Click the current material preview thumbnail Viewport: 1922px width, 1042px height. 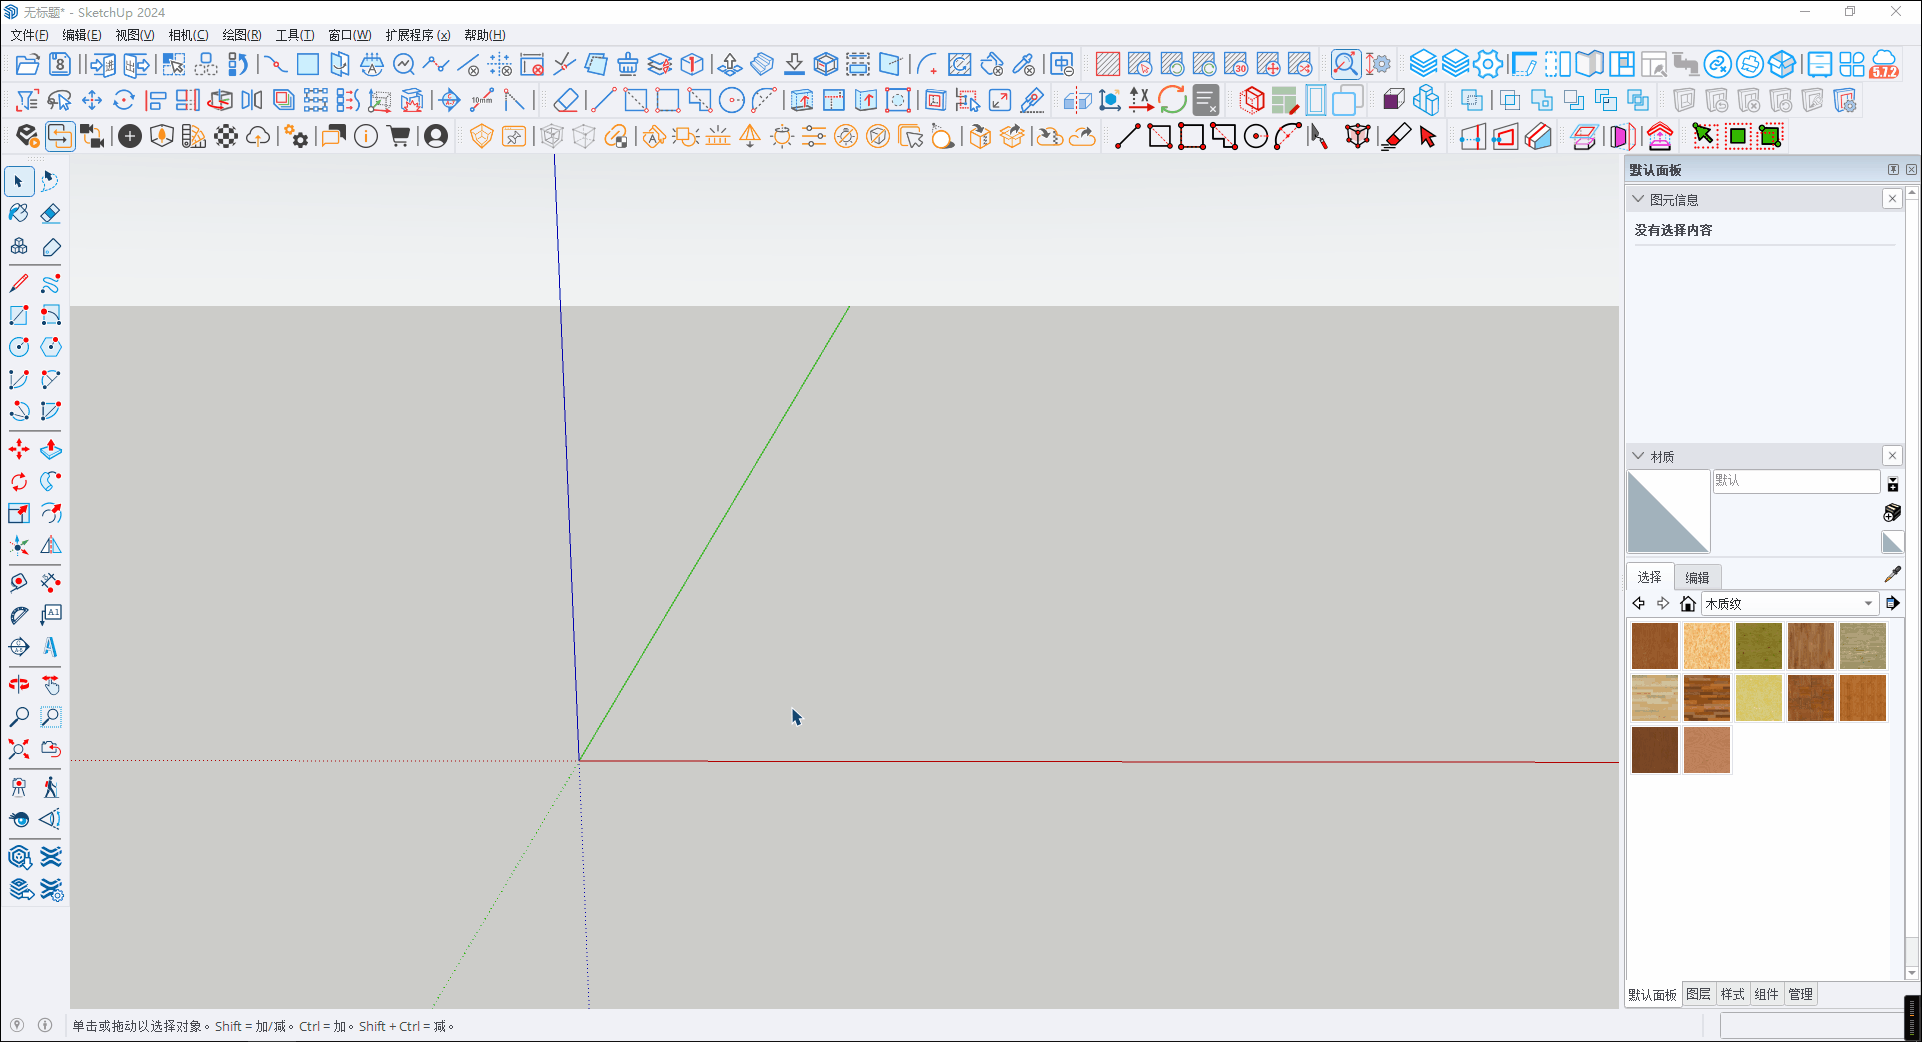tap(1669, 511)
